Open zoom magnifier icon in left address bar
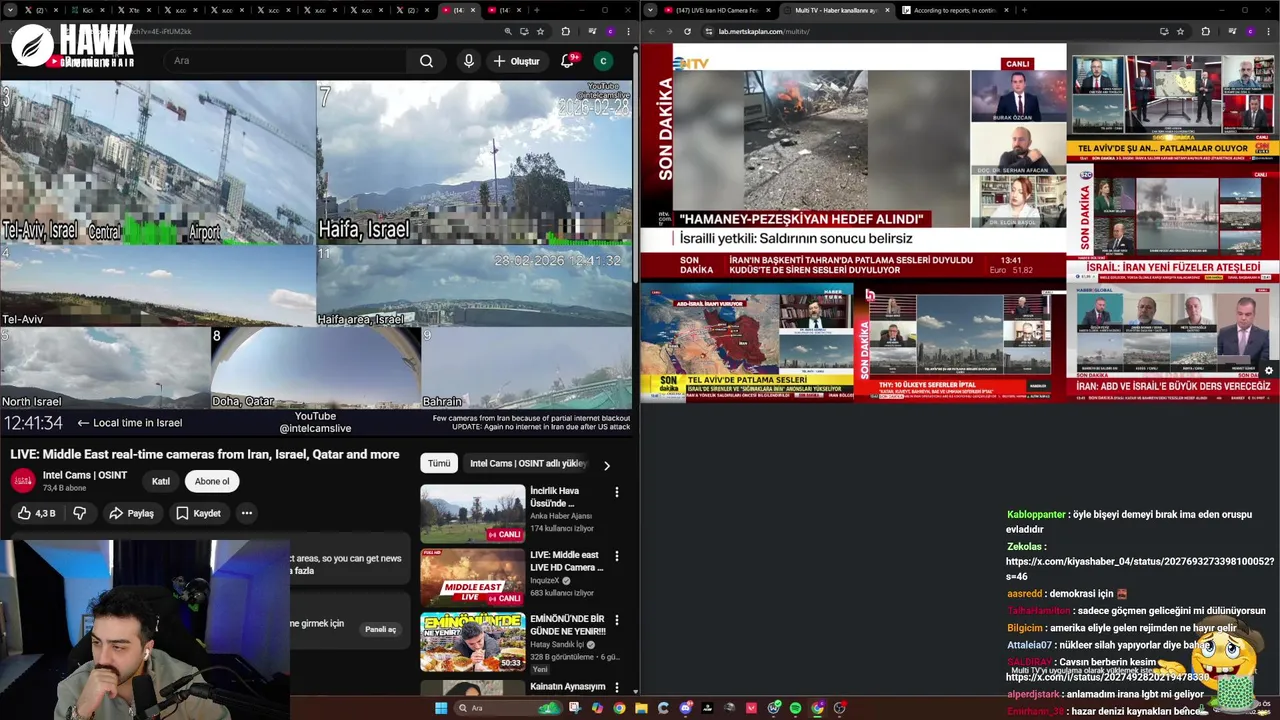This screenshot has width=1280, height=720. coord(508,31)
